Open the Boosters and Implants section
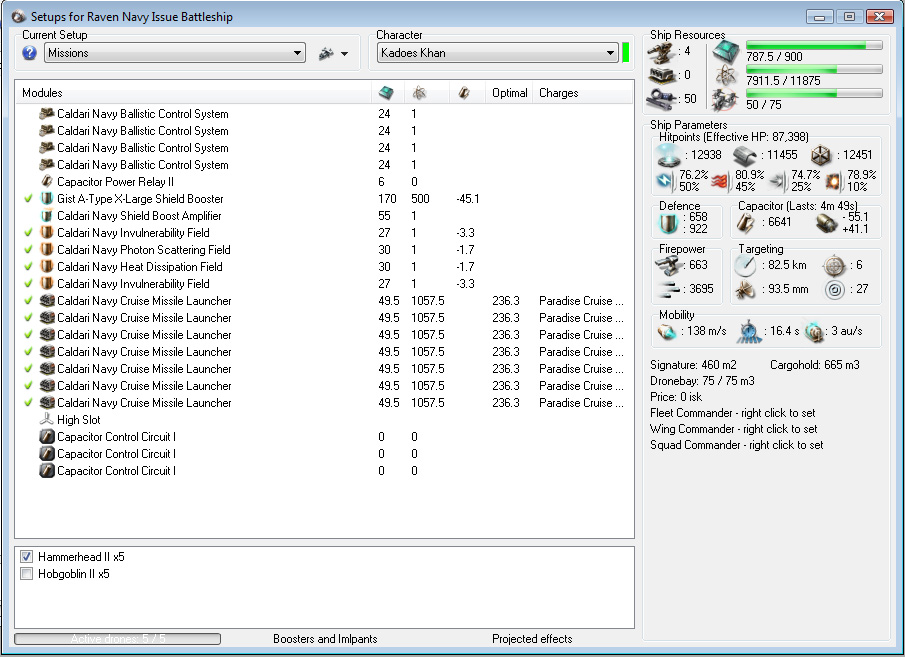The height and width of the screenshot is (657, 905). click(325, 639)
